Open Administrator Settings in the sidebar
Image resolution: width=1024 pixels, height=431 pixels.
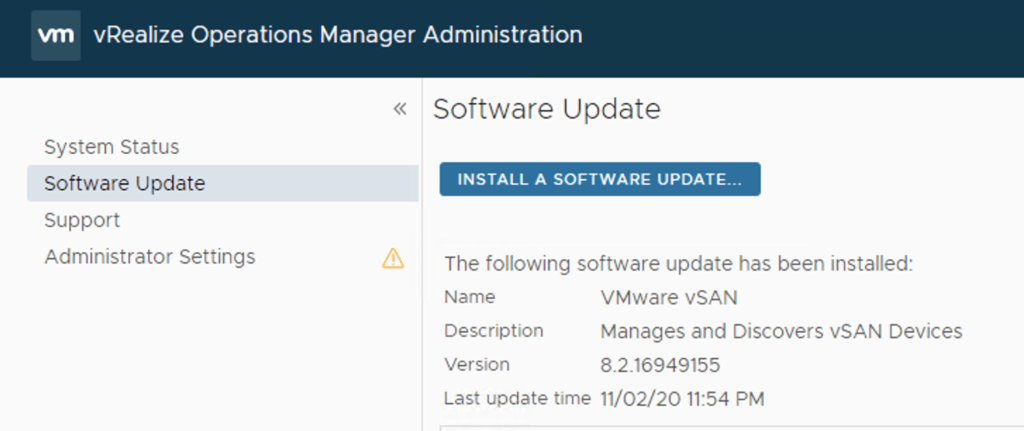(x=150, y=257)
